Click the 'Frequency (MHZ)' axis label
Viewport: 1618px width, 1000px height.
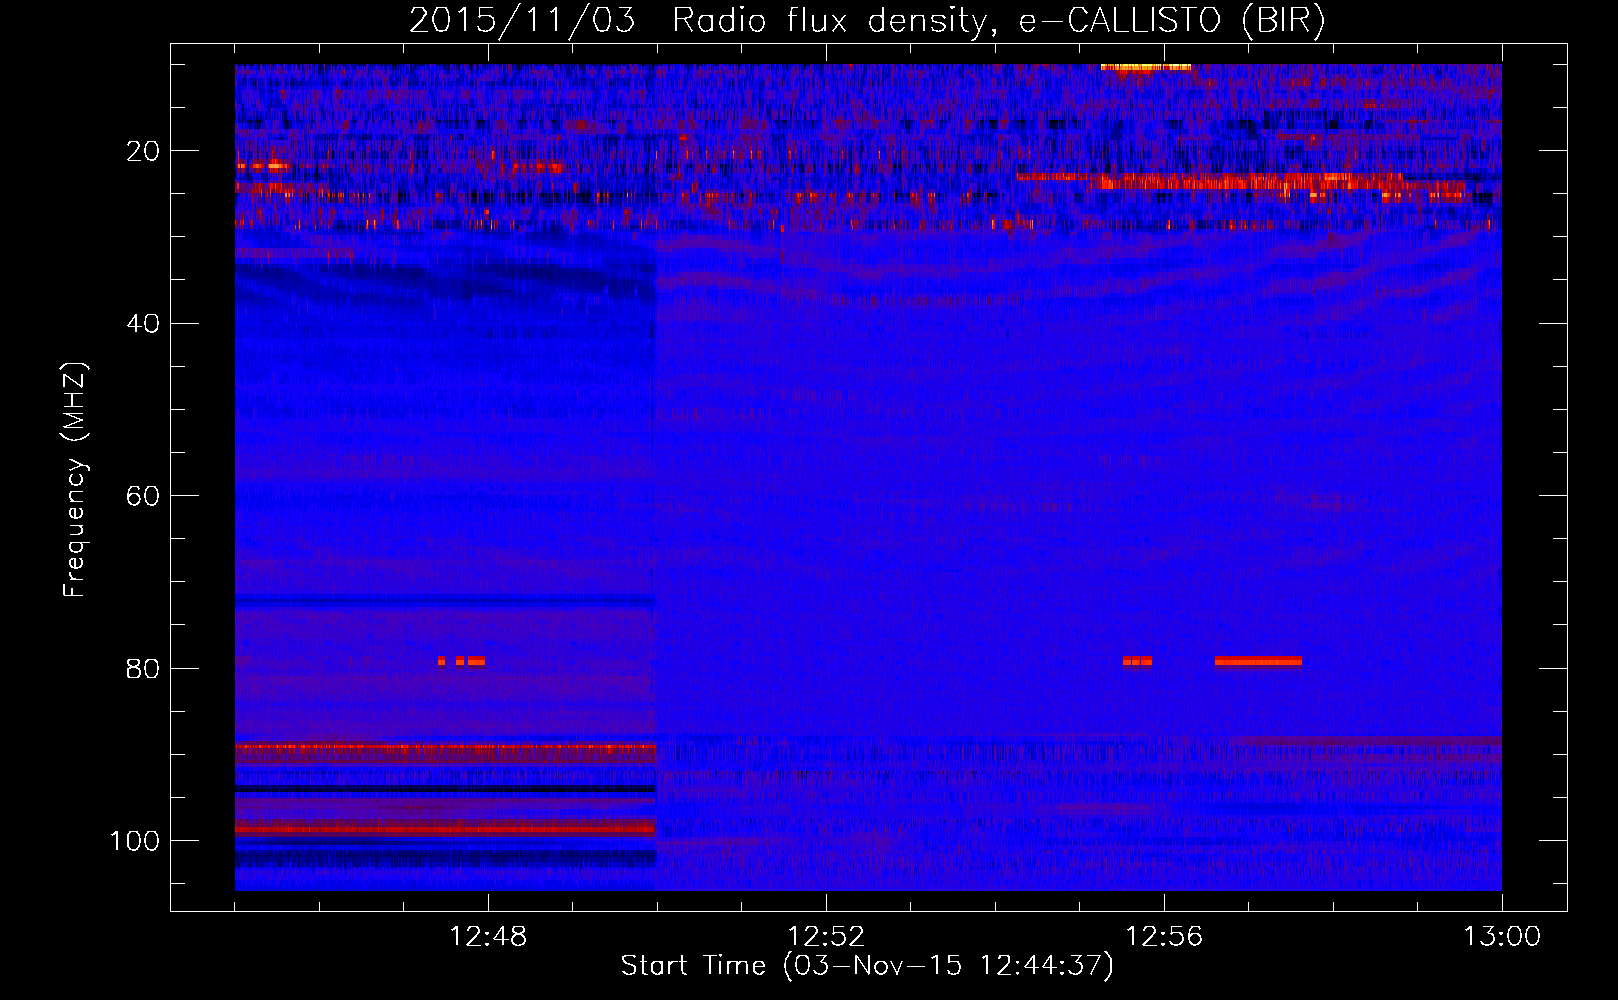(x=75, y=480)
